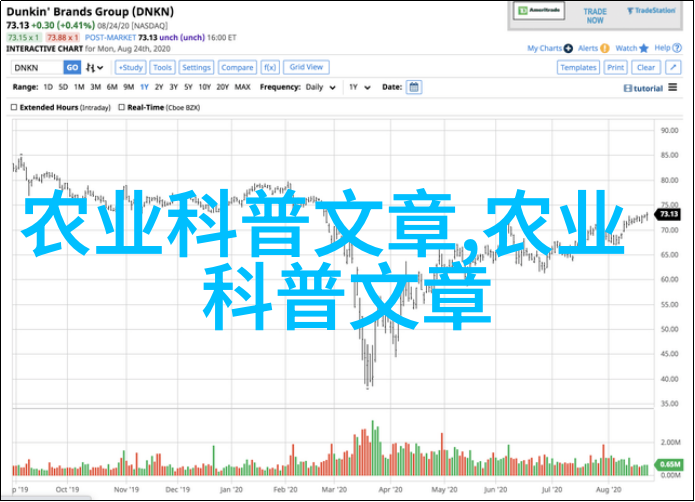The width and height of the screenshot is (695, 502).
Task: Click the Templates button
Action: (x=578, y=68)
